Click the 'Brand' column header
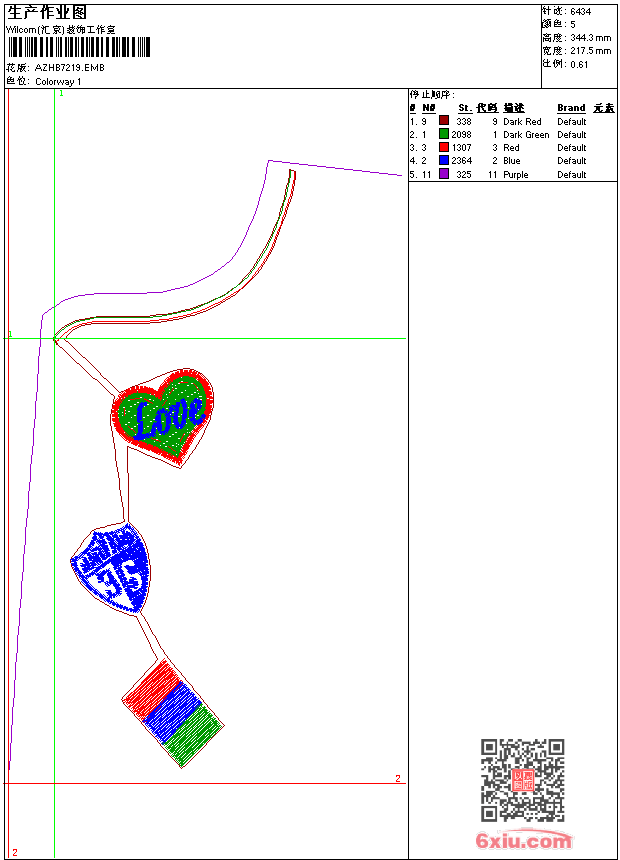Viewport: 620px width, 860px height. (x=571, y=108)
